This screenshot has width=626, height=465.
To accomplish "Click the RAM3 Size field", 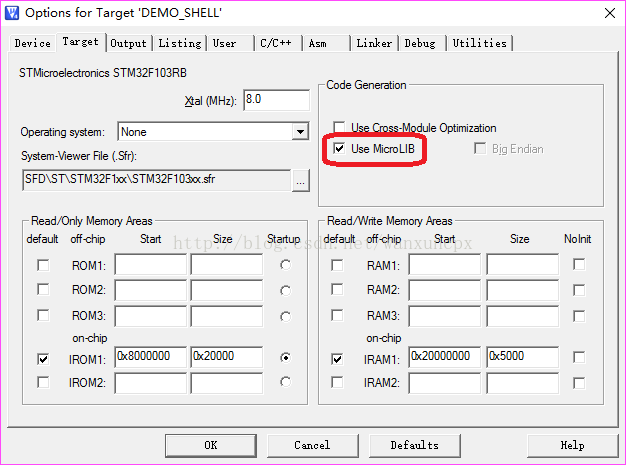I will pyautogui.click(x=523, y=316).
